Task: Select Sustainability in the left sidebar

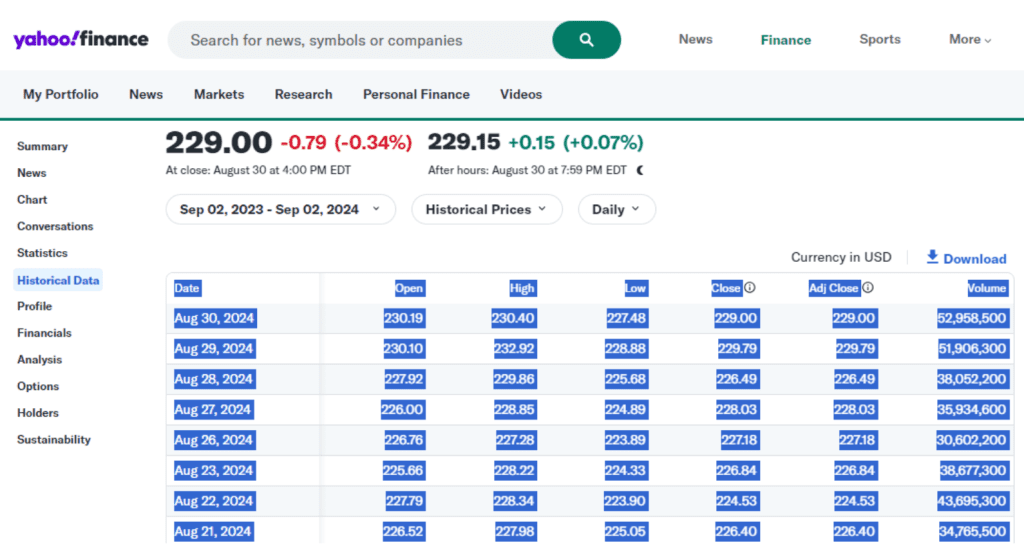Action: [54, 440]
